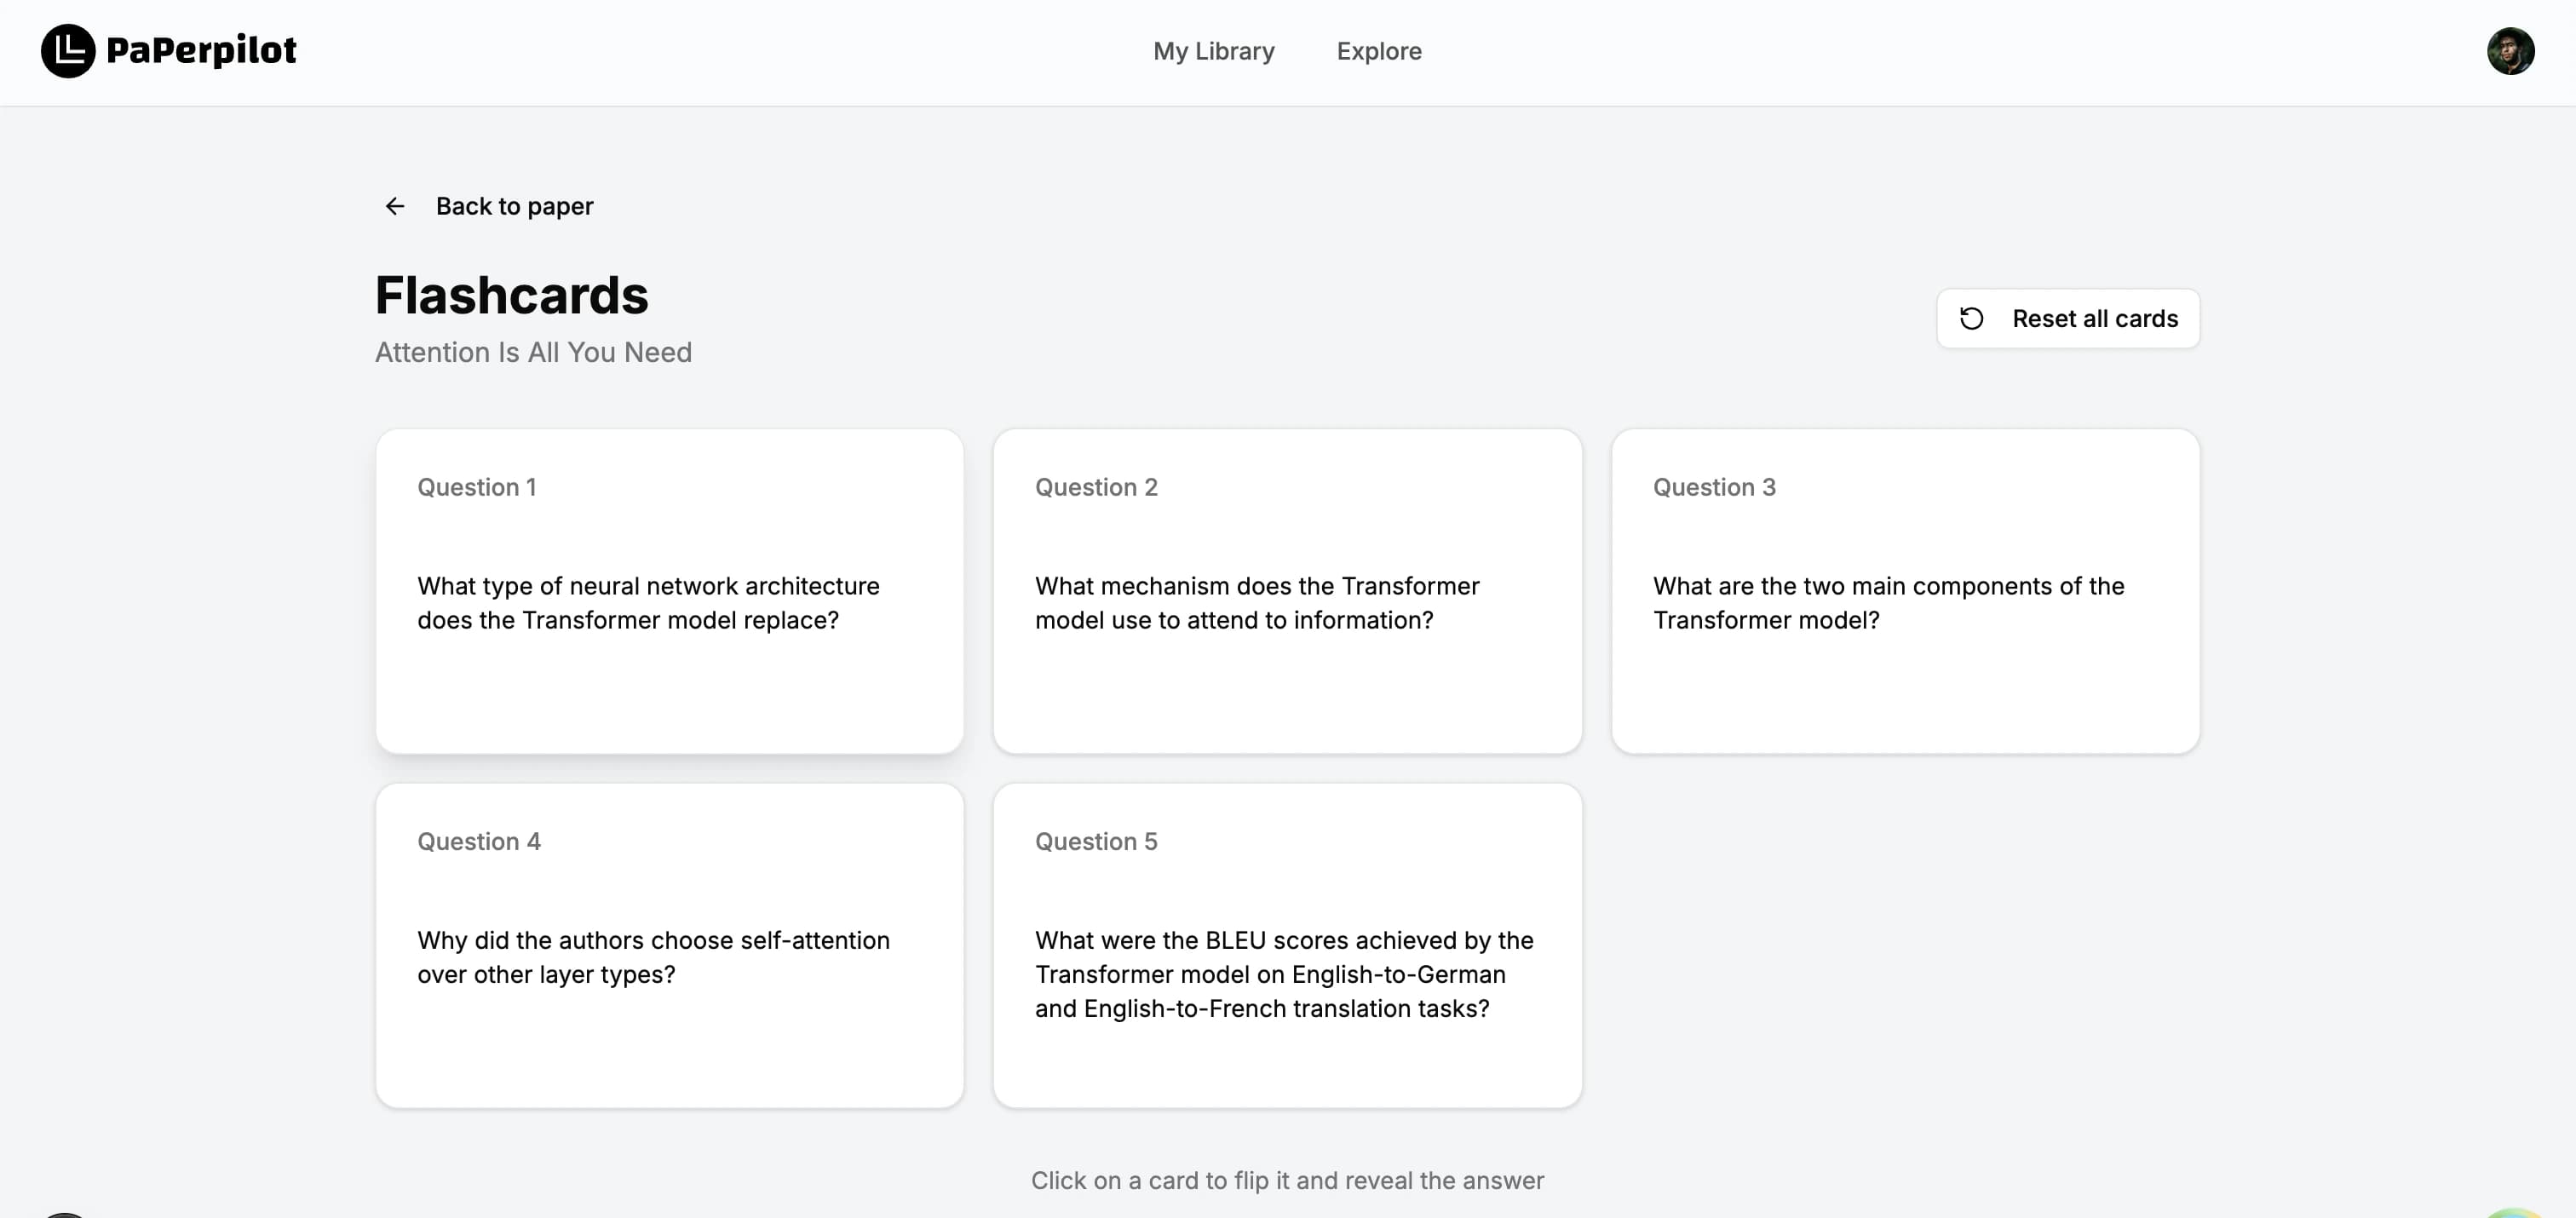Image resolution: width=2576 pixels, height=1218 pixels.
Task: Select the PaPerpilot wordmark in the header
Action: [x=202, y=50]
